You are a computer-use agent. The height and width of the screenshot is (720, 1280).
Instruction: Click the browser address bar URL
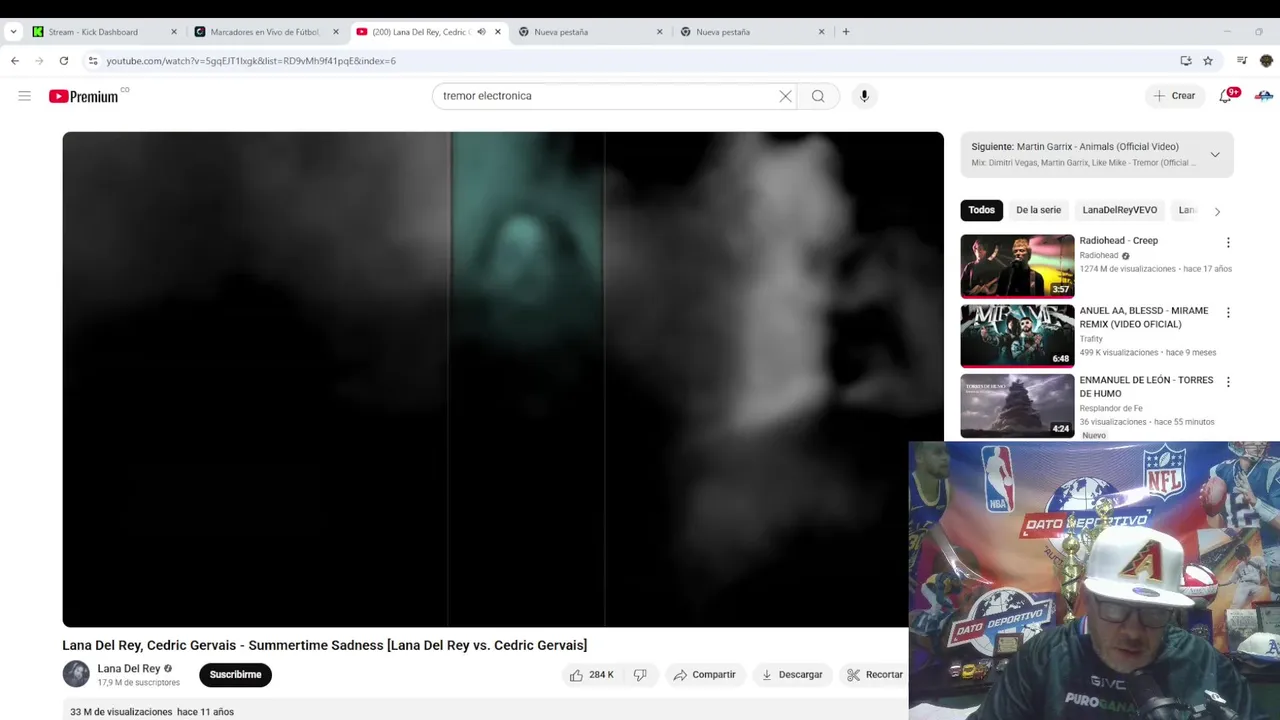251,61
